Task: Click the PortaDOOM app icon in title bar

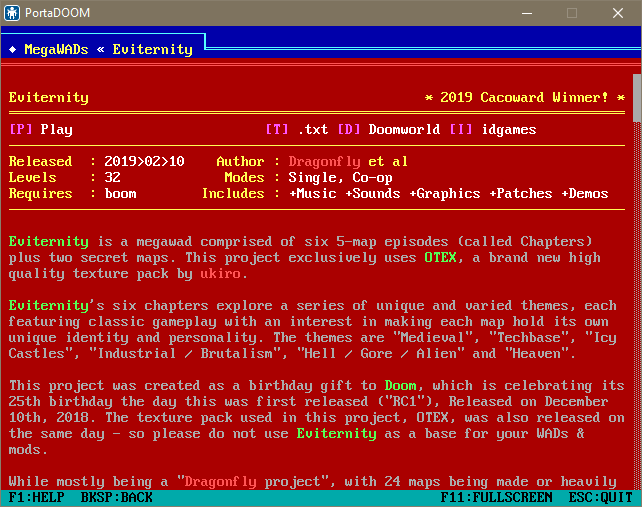Action: [x=12, y=13]
